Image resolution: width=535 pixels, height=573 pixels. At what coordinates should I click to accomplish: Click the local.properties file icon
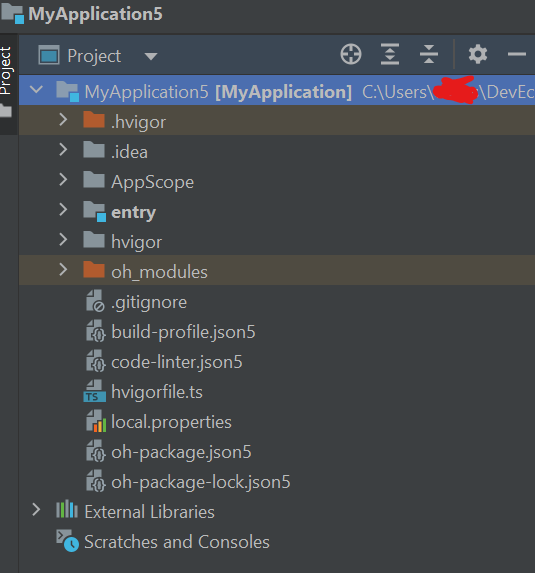[x=96, y=422]
